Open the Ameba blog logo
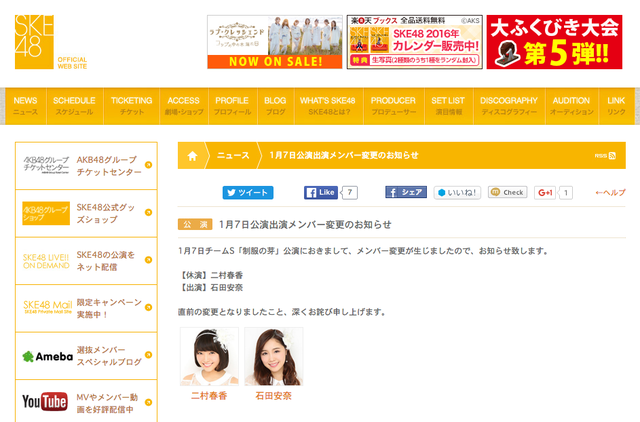Image resolution: width=640 pixels, height=422 pixels. 47,356
